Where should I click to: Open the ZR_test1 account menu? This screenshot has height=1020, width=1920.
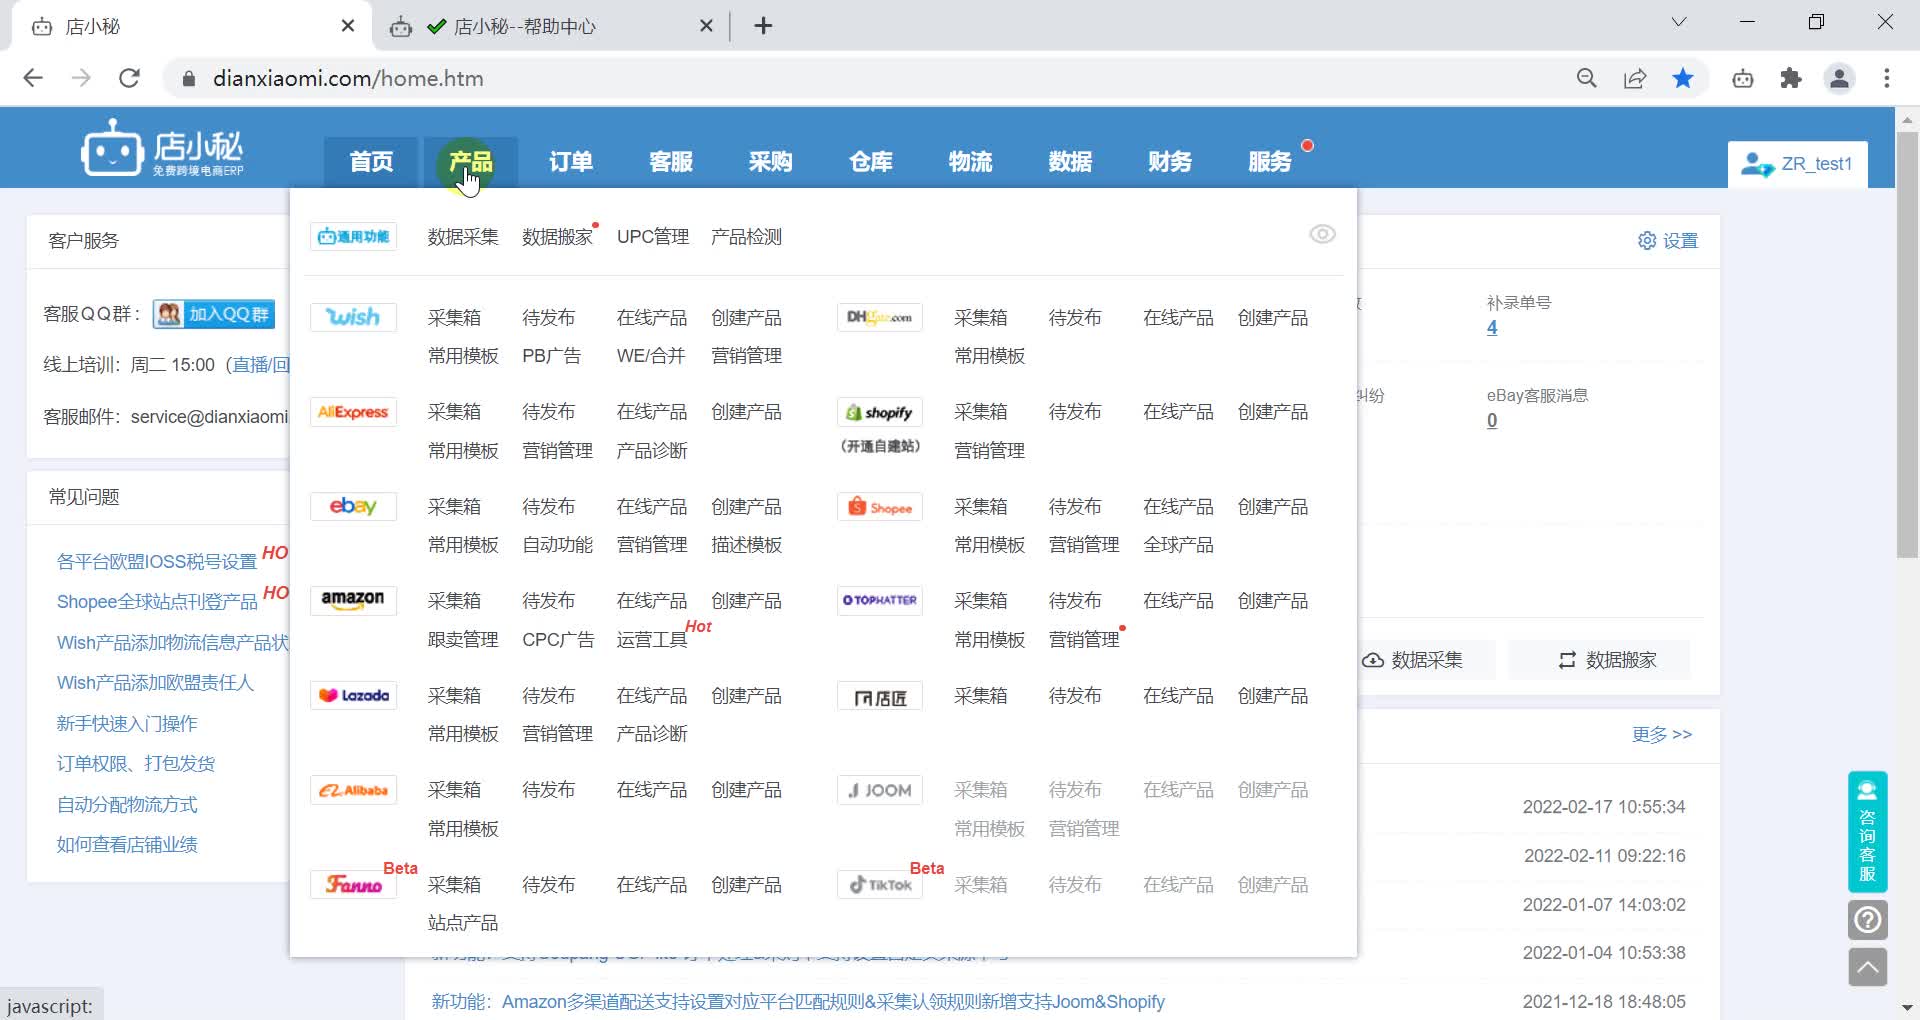click(x=1797, y=164)
